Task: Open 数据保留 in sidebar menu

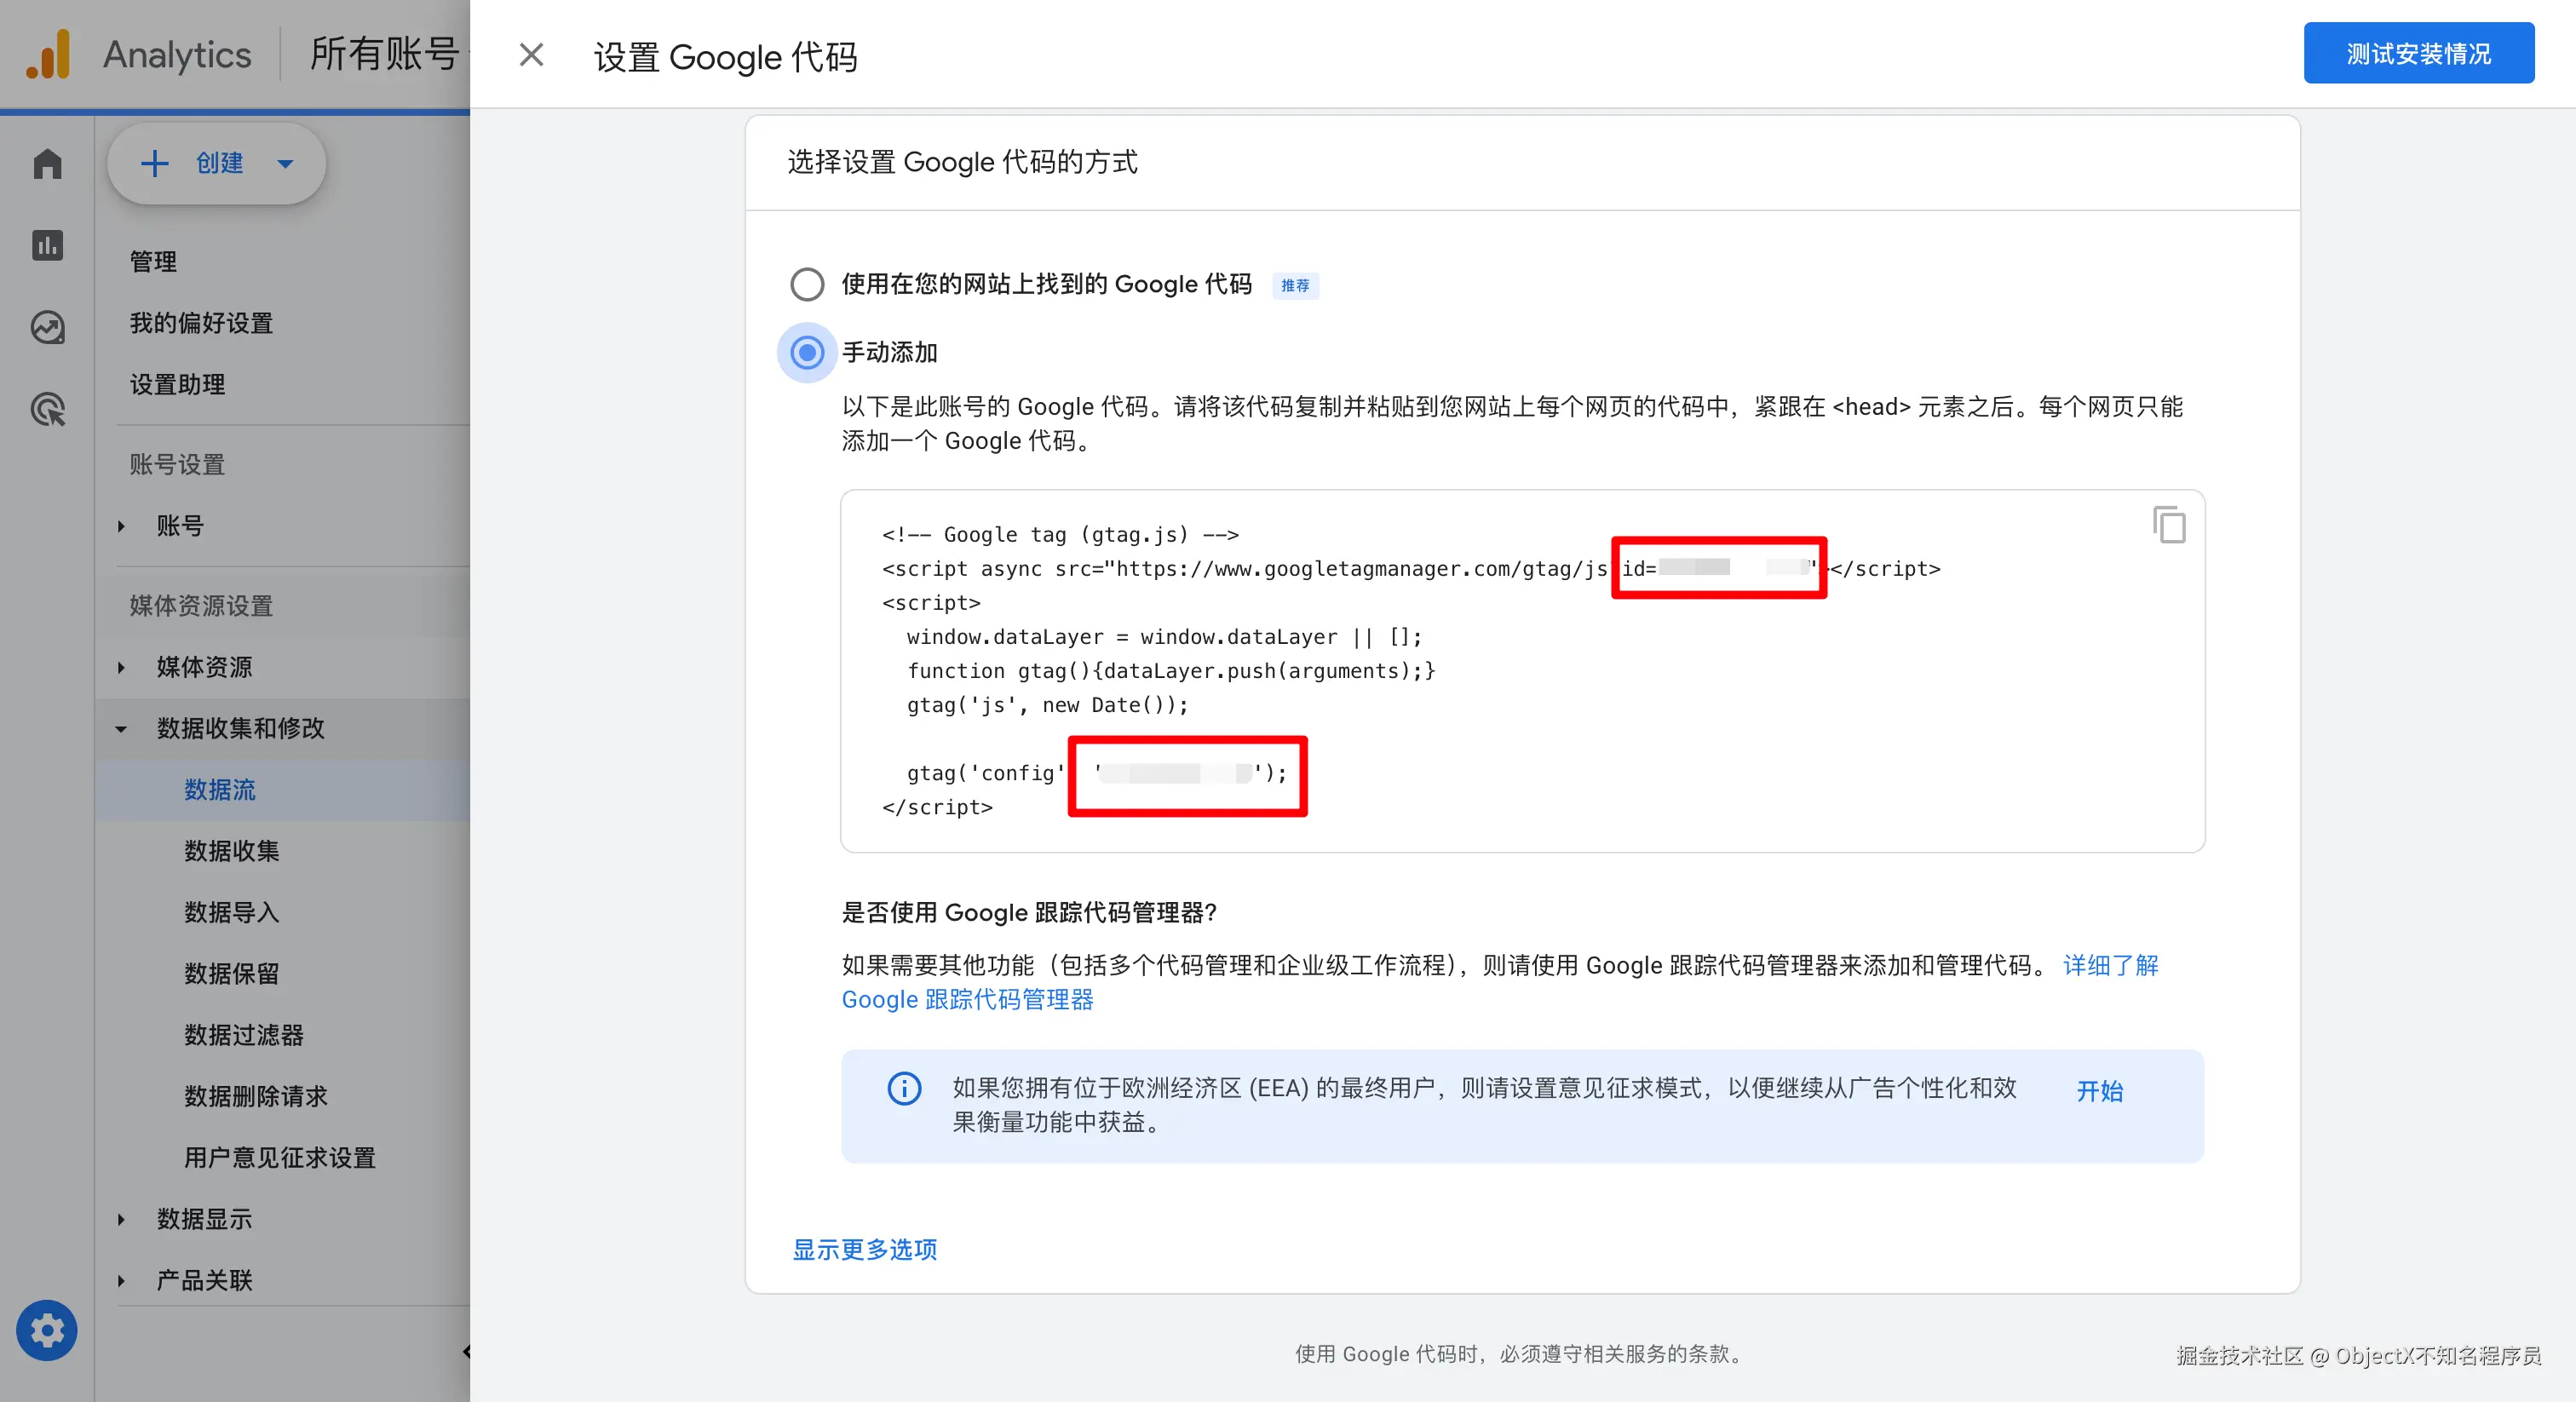Action: (x=231, y=973)
